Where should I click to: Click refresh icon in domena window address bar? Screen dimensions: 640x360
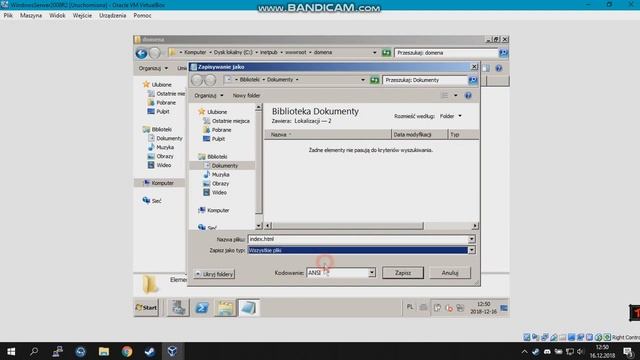[x=386, y=53]
